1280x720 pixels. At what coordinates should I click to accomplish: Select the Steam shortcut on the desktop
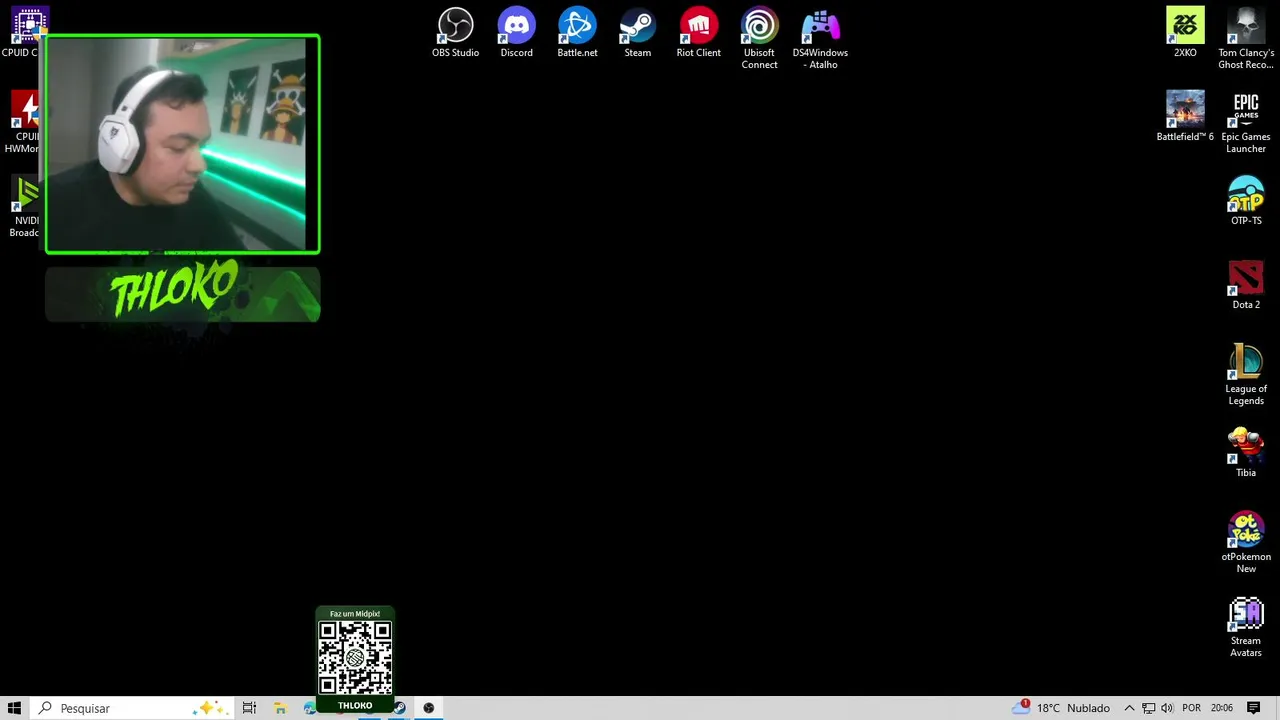pos(637,33)
